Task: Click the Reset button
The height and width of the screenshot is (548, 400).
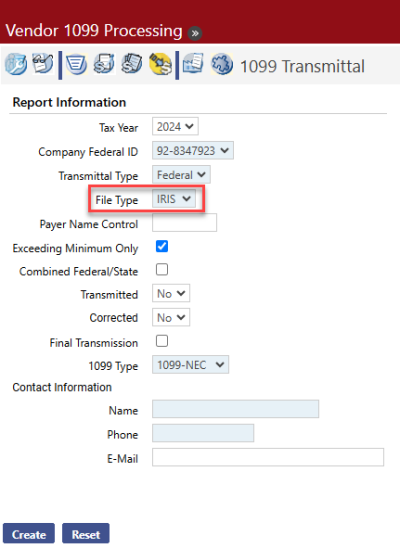Action: (86, 534)
